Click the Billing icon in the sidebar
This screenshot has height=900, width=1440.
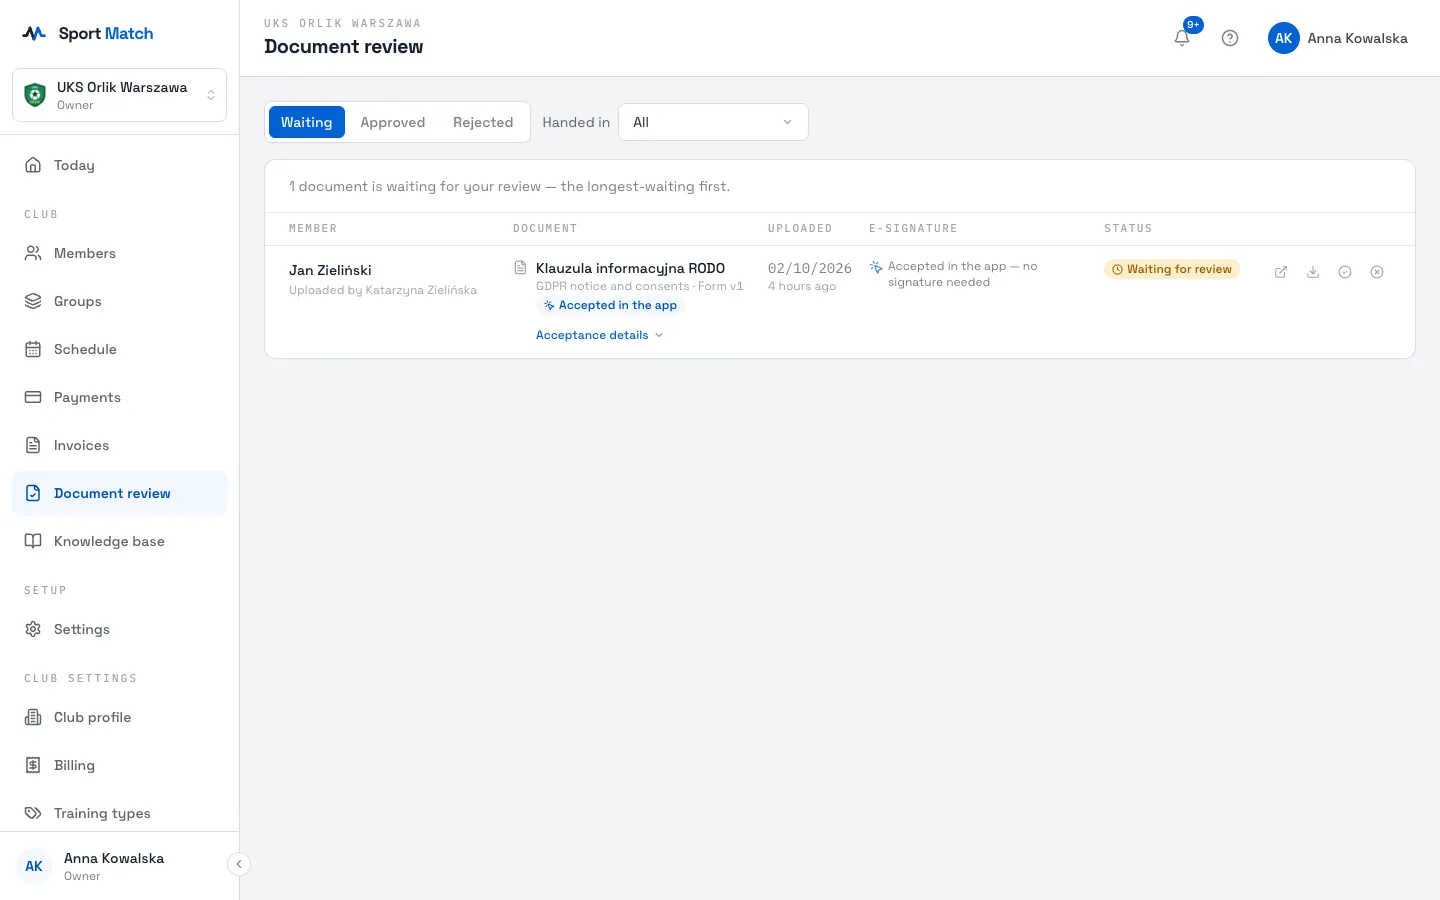pyautogui.click(x=33, y=765)
